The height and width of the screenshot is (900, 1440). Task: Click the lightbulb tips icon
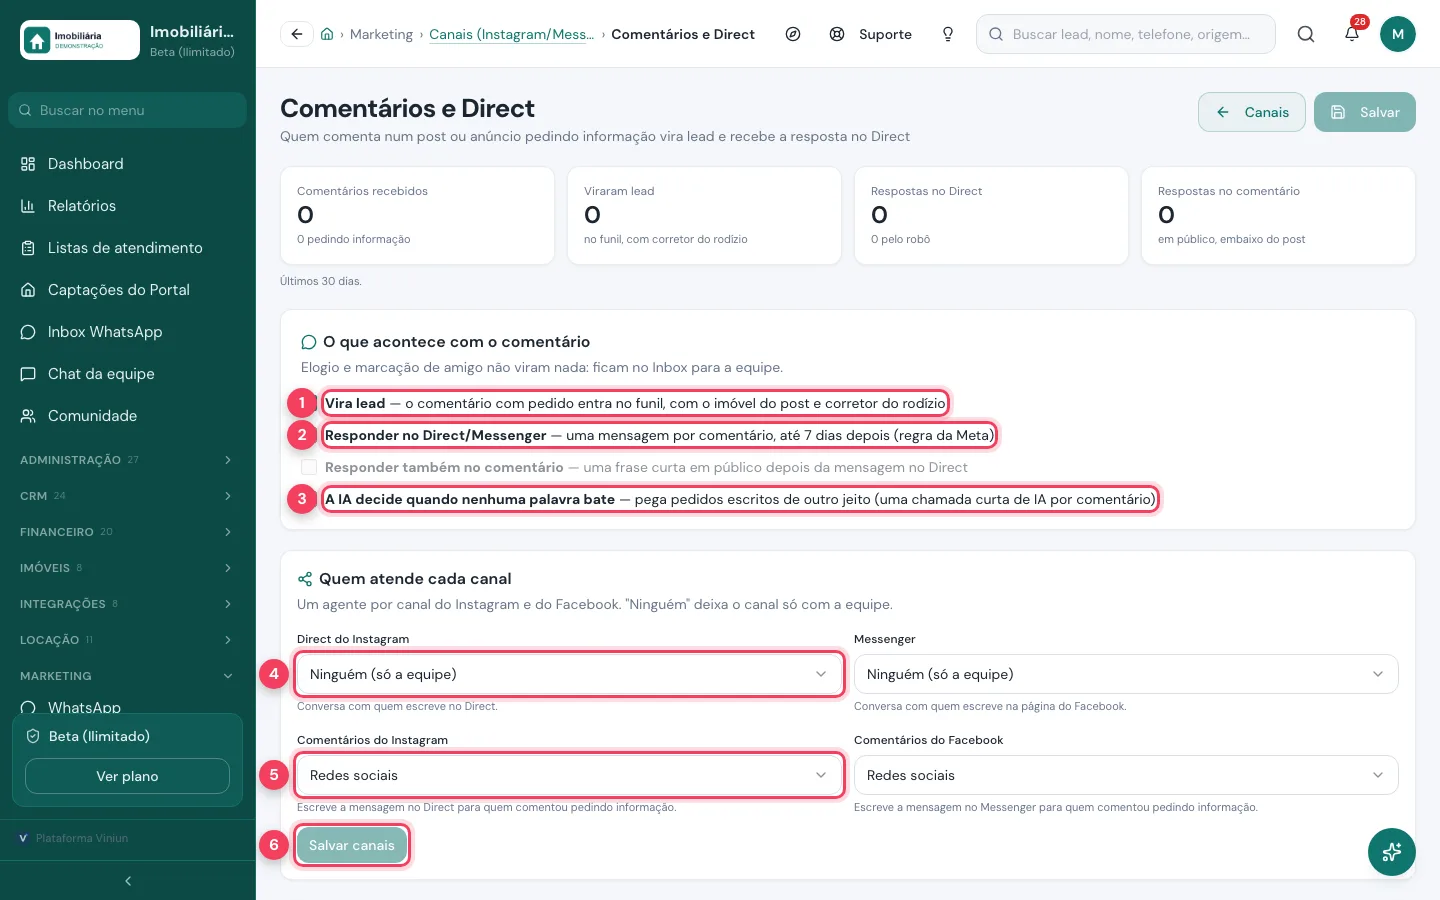(x=948, y=34)
